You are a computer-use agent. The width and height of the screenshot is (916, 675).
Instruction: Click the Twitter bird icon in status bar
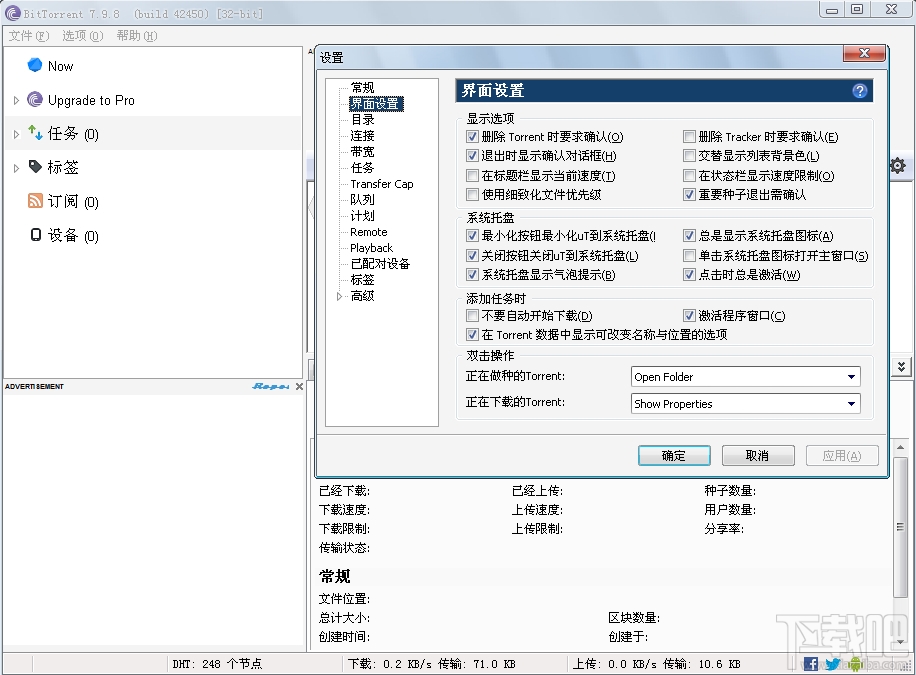click(831, 663)
